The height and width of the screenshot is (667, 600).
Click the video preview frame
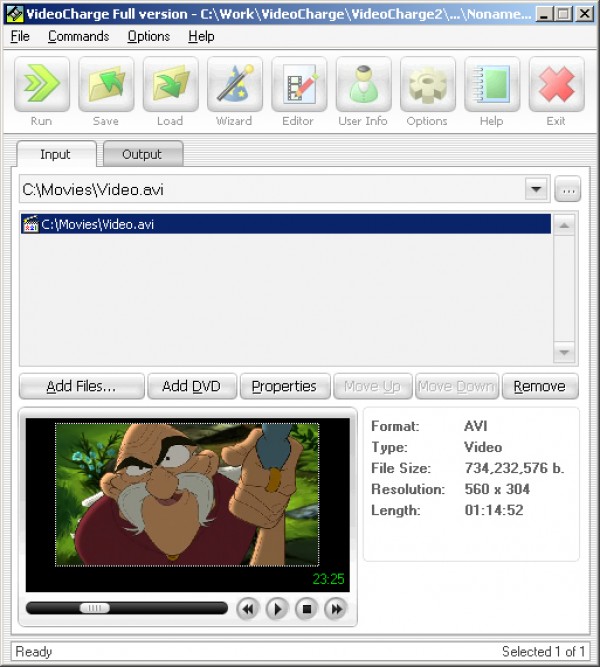tap(187, 494)
